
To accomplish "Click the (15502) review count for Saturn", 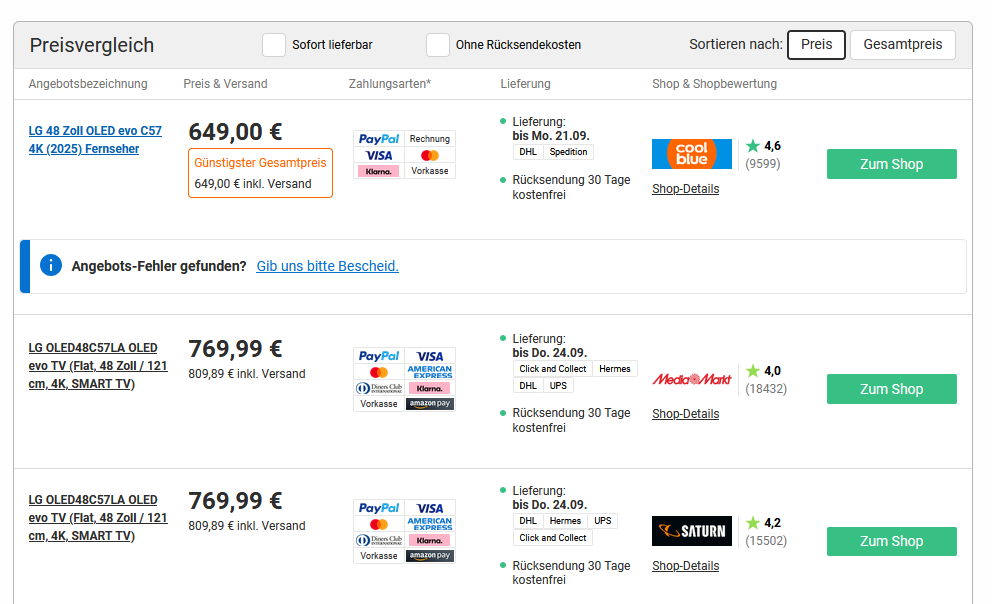I will point(766,541).
